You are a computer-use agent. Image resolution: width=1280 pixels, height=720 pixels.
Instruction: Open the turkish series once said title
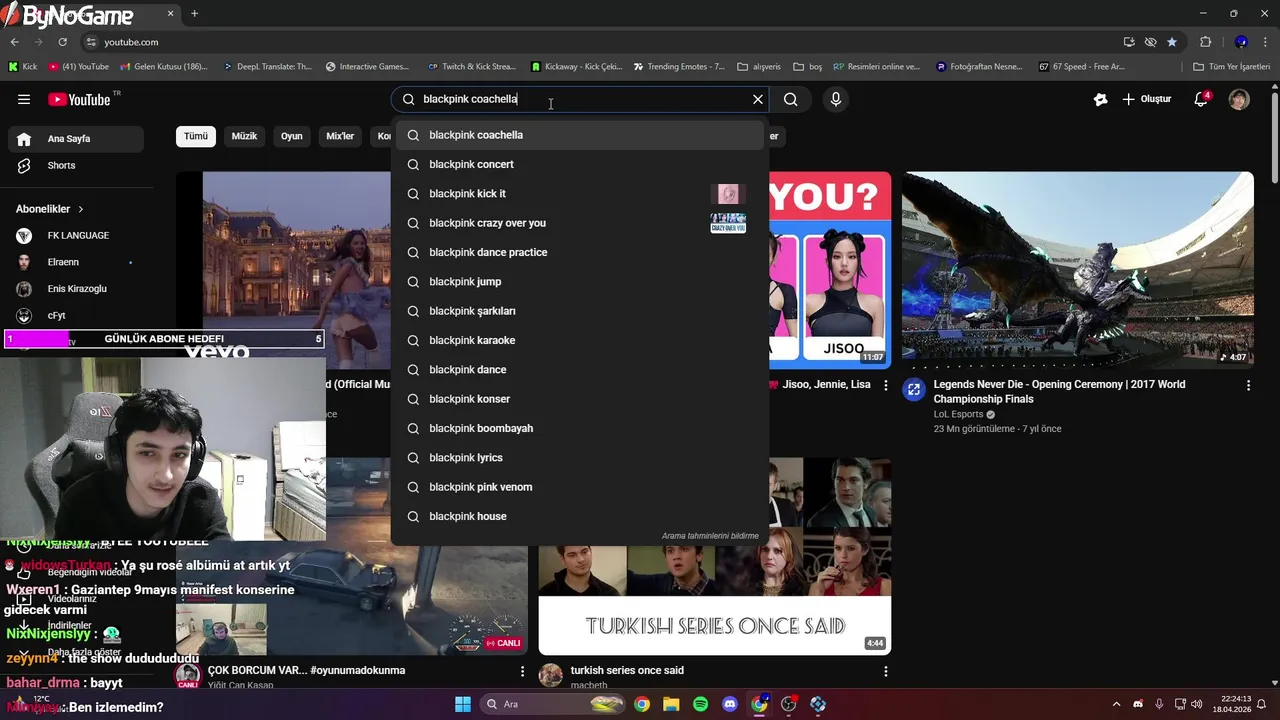click(627, 670)
